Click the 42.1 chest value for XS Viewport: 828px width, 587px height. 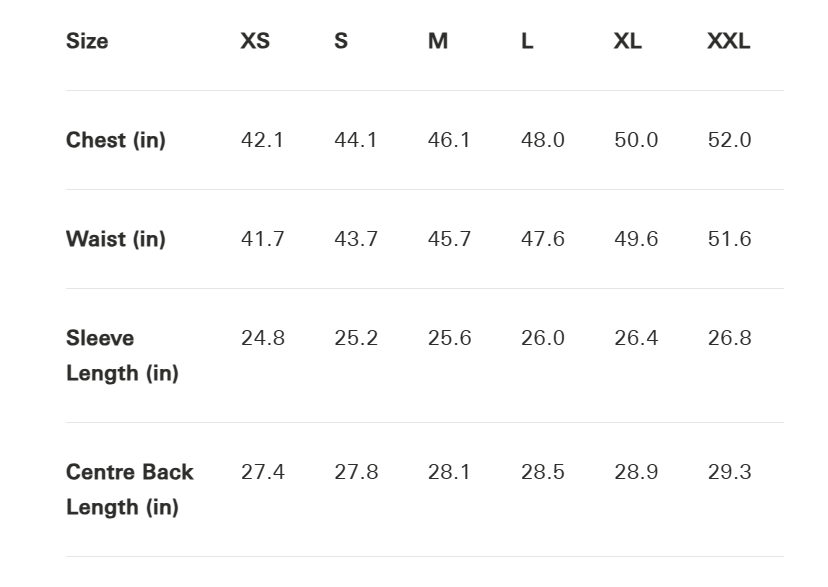[262, 140]
